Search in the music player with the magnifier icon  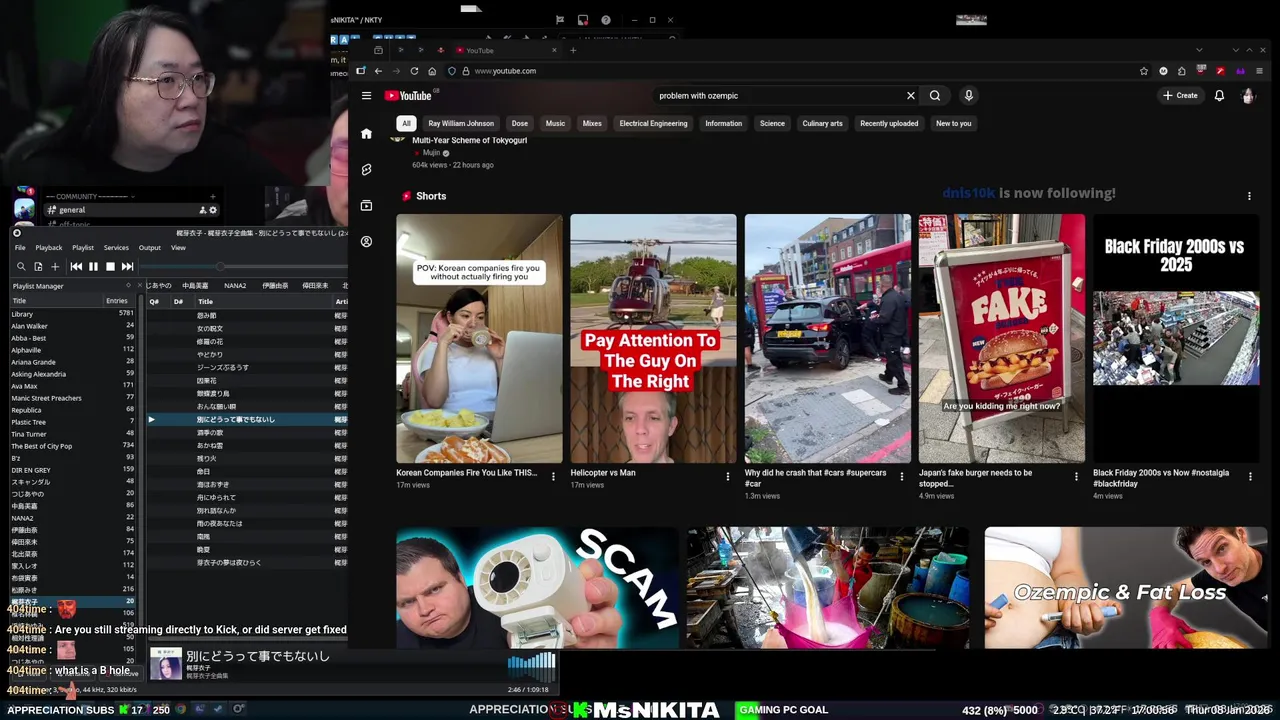(20, 266)
